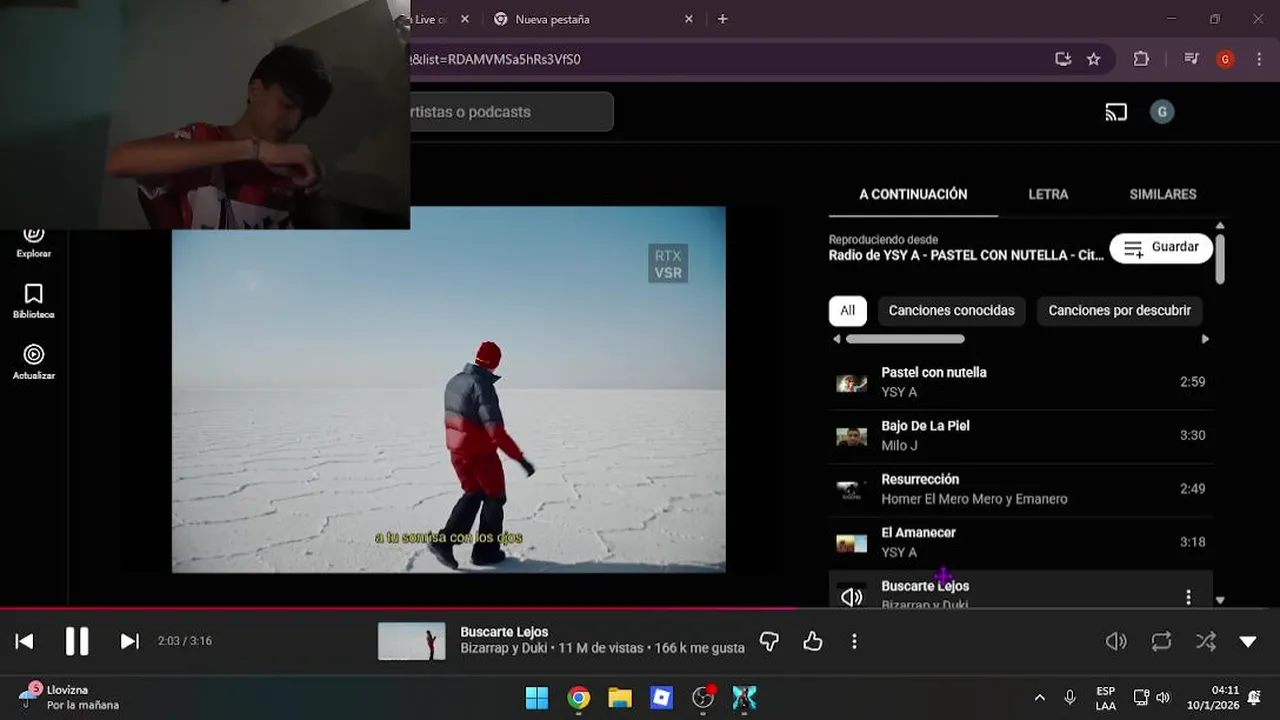Open a new Chrome tab

click(x=723, y=19)
